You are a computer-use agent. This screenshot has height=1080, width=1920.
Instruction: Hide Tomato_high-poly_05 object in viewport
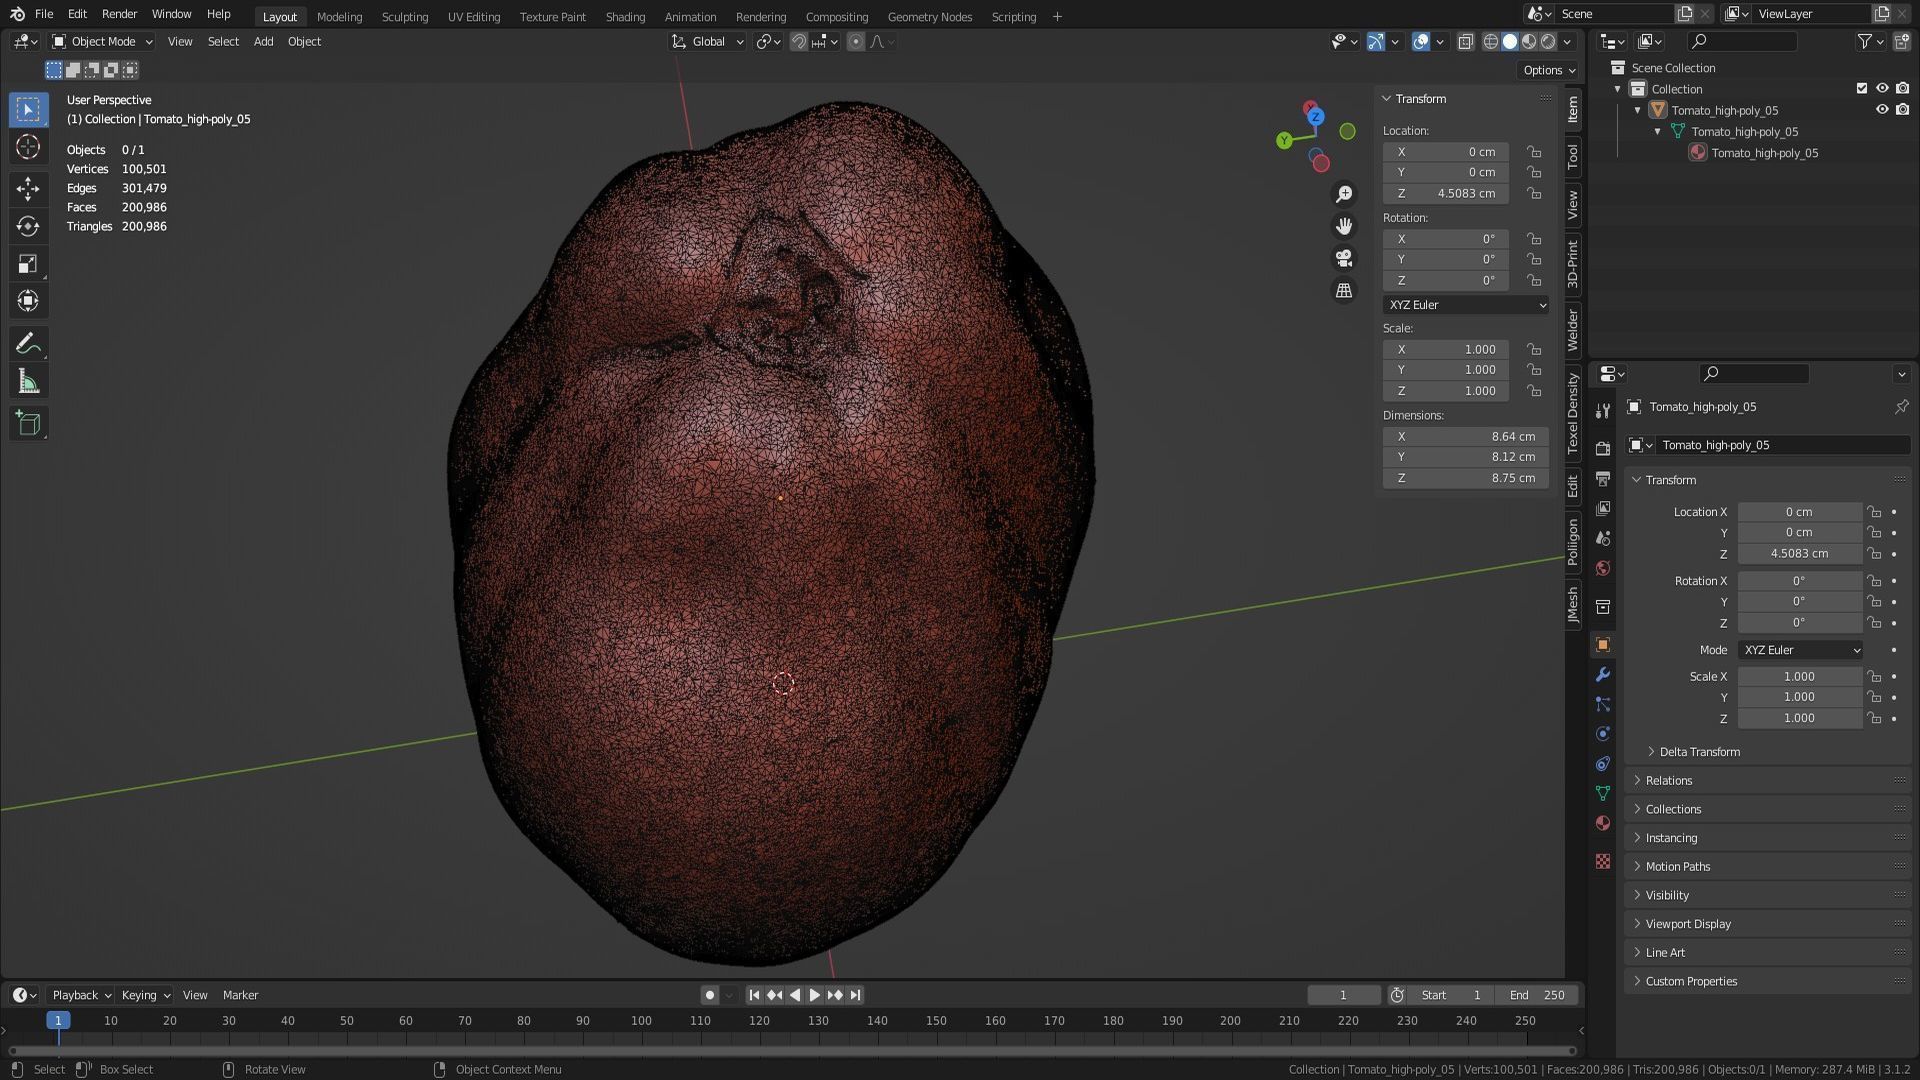point(1882,110)
